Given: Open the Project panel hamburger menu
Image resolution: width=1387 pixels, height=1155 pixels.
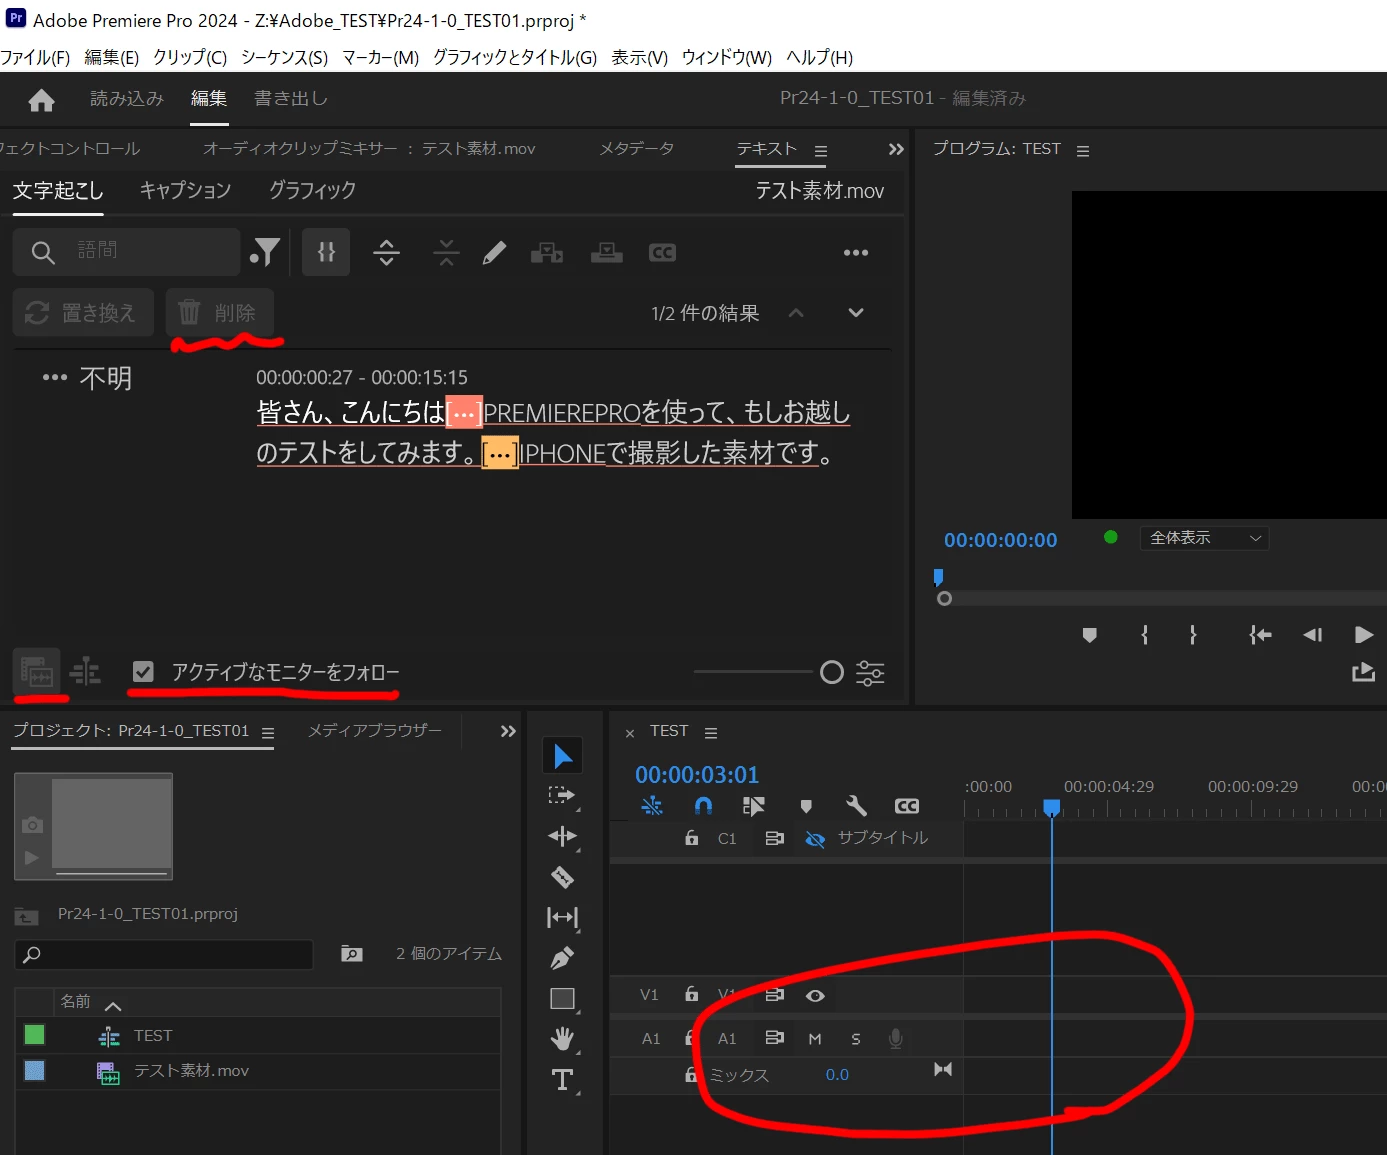Looking at the screenshot, I should pos(268,733).
